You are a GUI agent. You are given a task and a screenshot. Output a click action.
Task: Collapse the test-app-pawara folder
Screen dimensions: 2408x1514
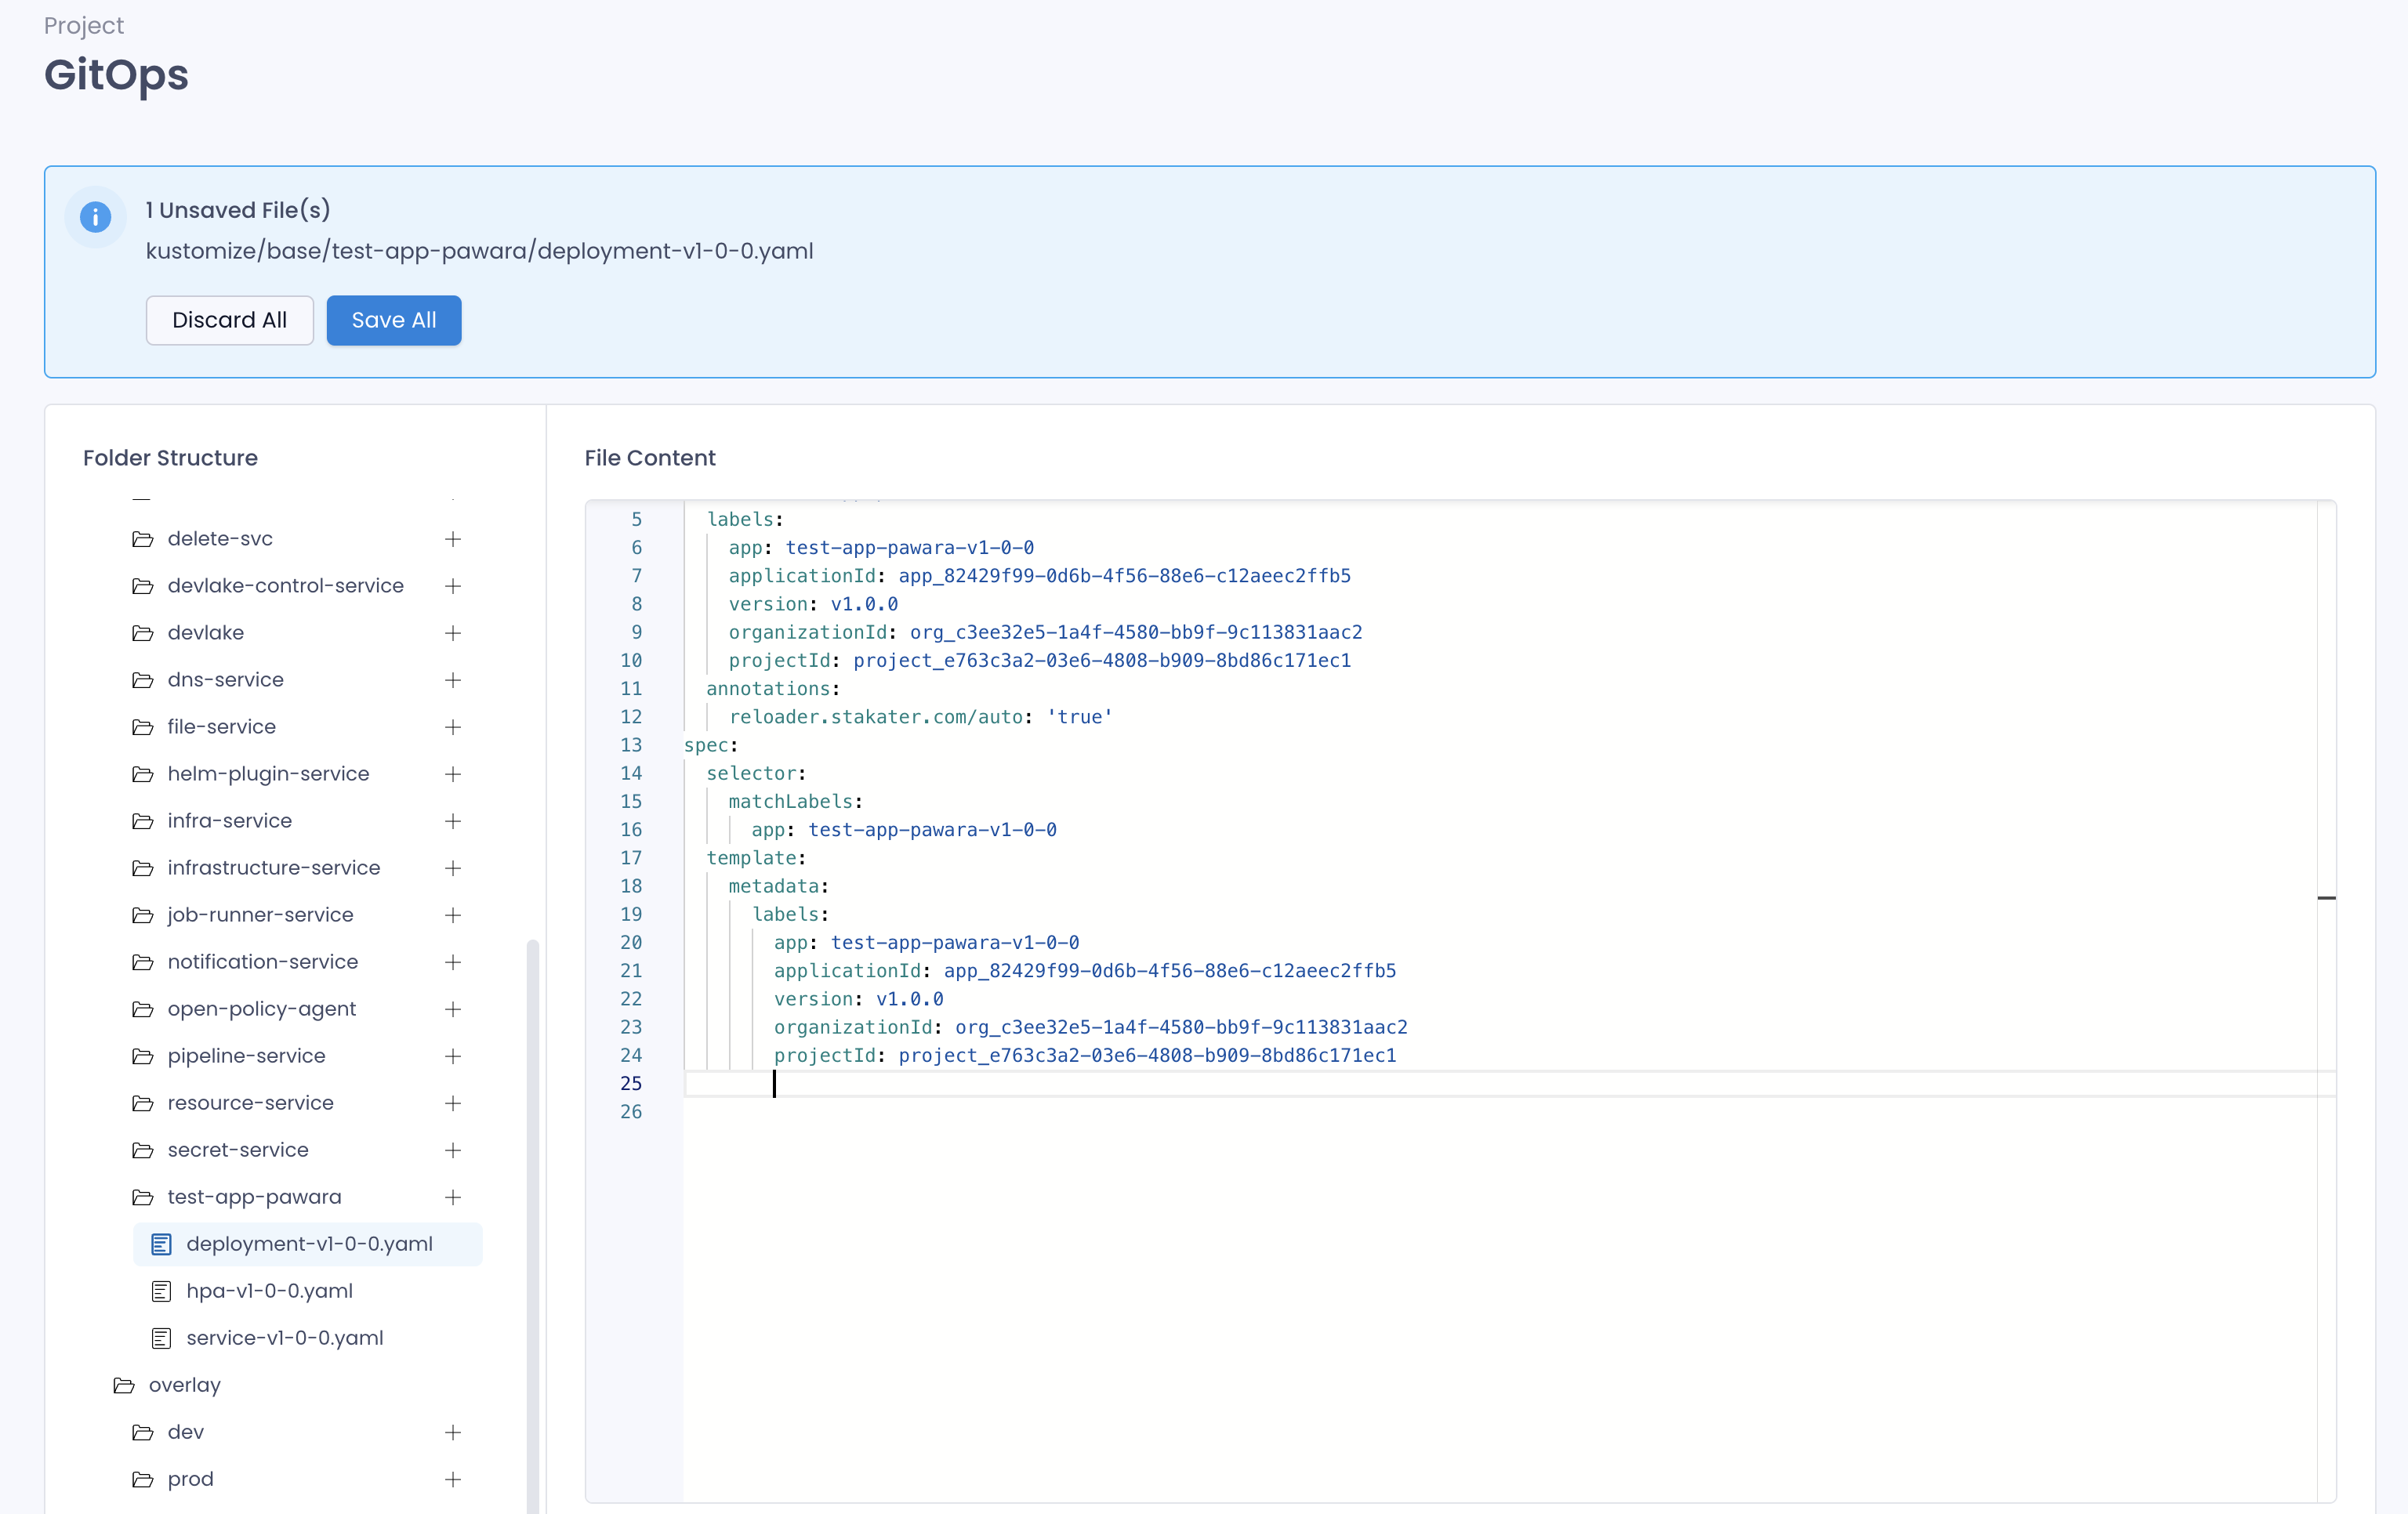[237, 1197]
